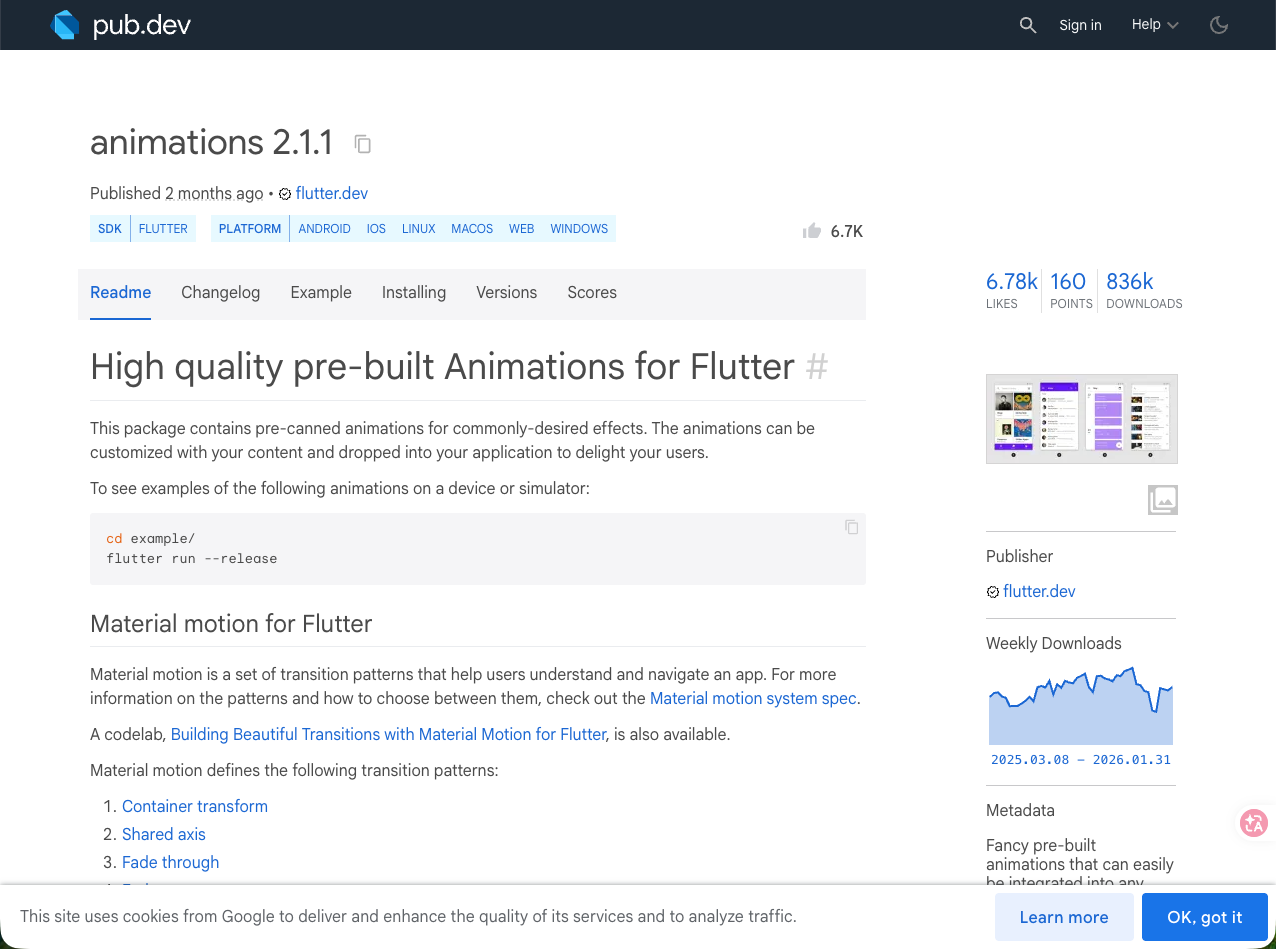Click the SDK tag label
1276x949 pixels.
tap(110, 229)
